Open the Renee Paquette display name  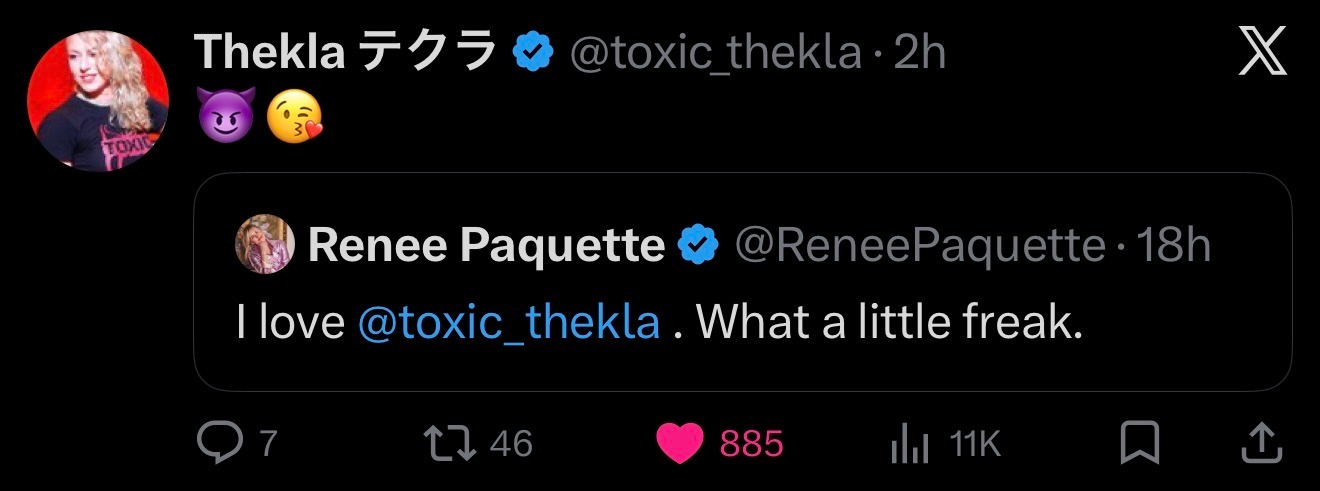[x=486, y=245]
